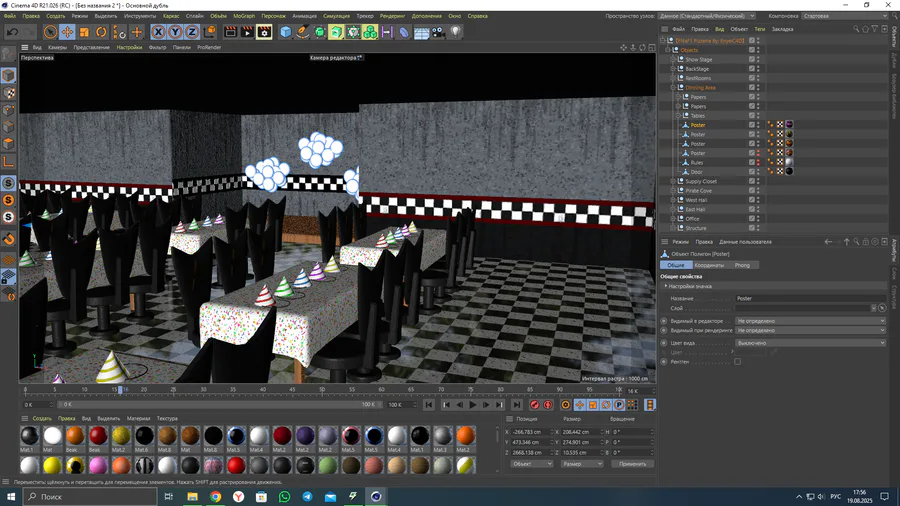Viewport: 900px width, 506px height.
Task: Toggle Structure layer checkmark
Action: click(x=751, y=228)
